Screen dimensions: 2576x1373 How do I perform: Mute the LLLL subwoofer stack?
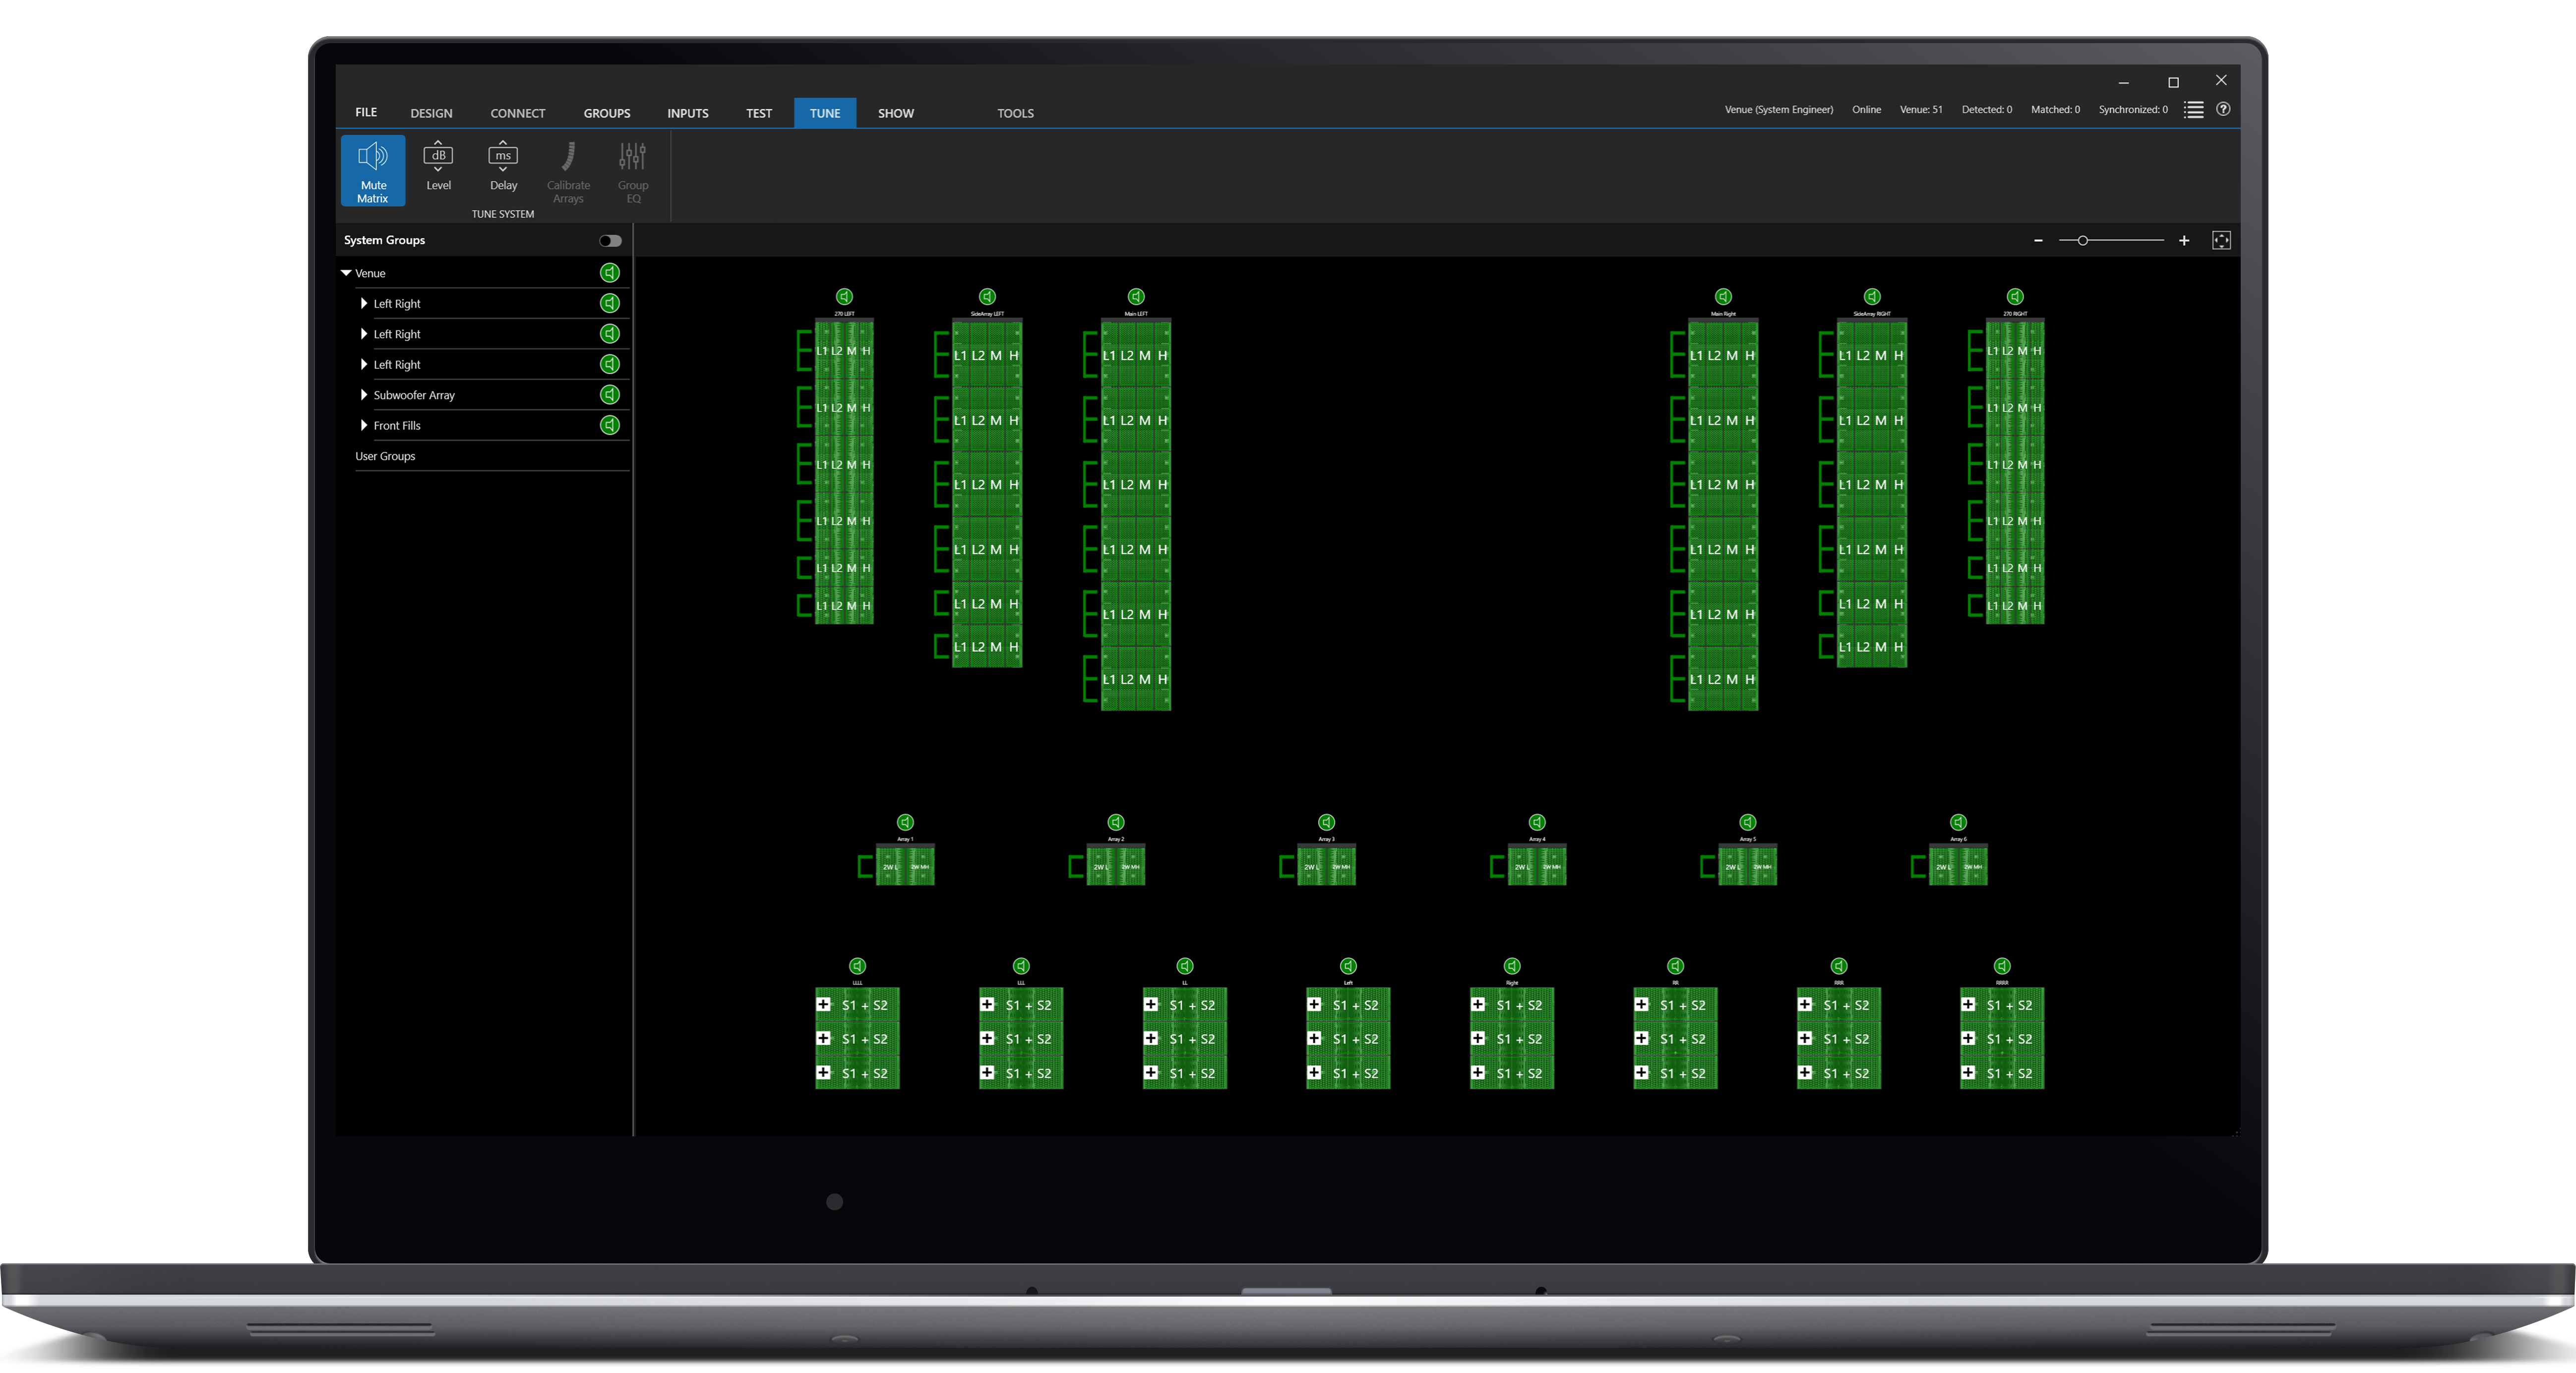tap(857, 966)
